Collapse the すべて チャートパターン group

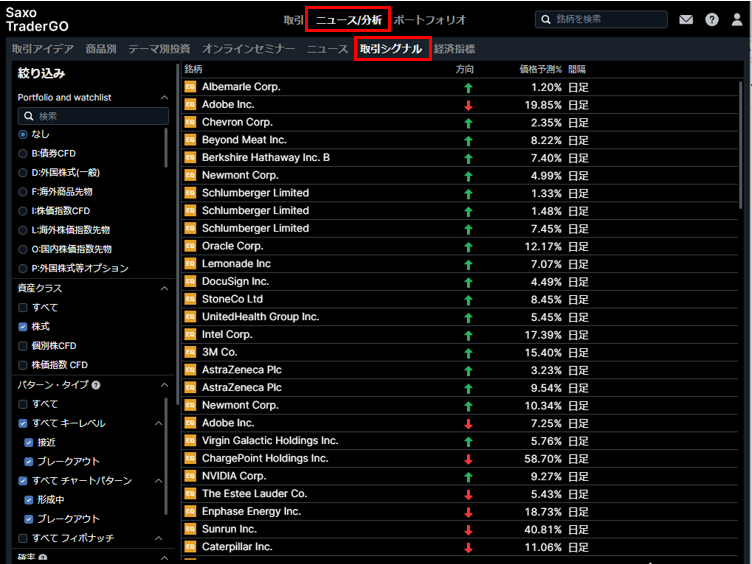[158, 481]
